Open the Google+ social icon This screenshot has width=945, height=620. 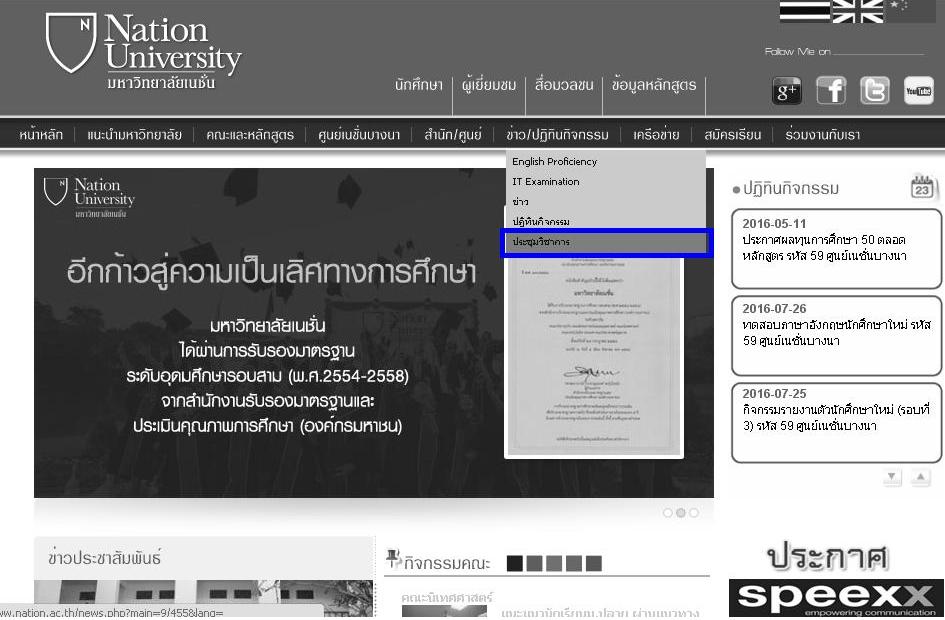coord(788,91)
